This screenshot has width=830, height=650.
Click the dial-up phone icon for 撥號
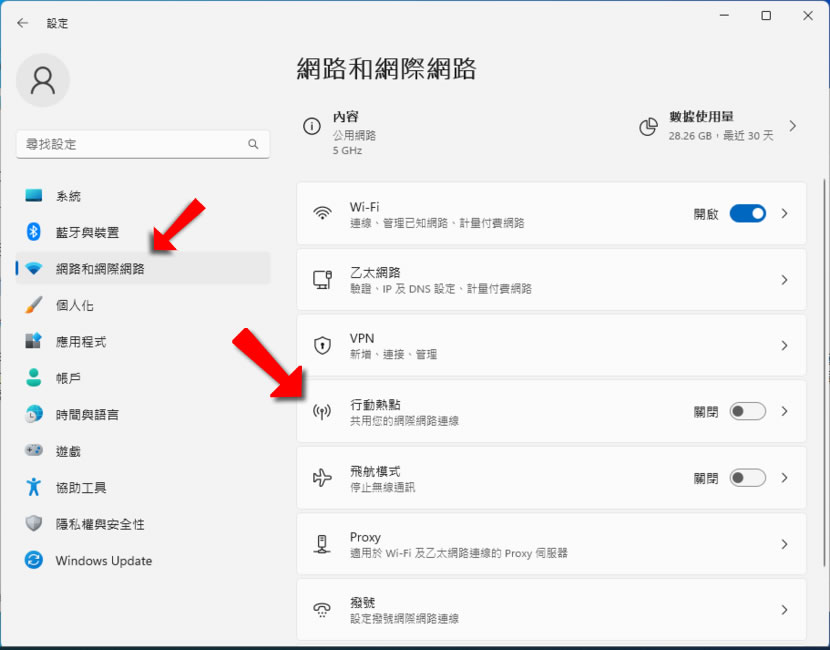(322, 610)
